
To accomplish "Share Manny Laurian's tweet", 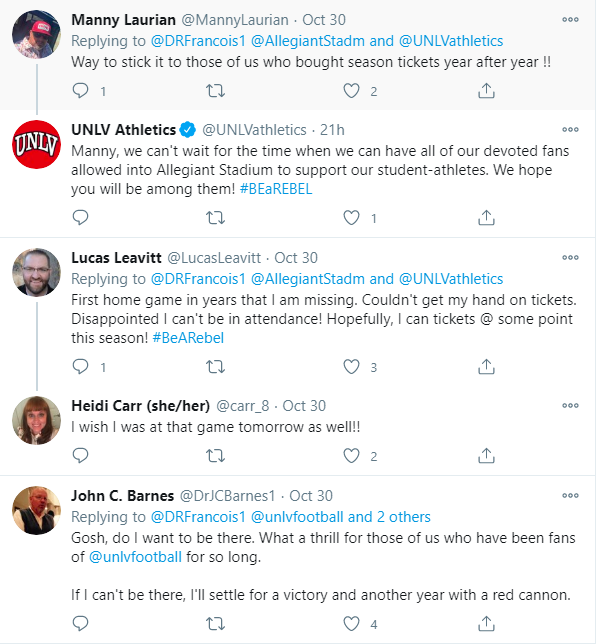I will click(x=486, y=91).
